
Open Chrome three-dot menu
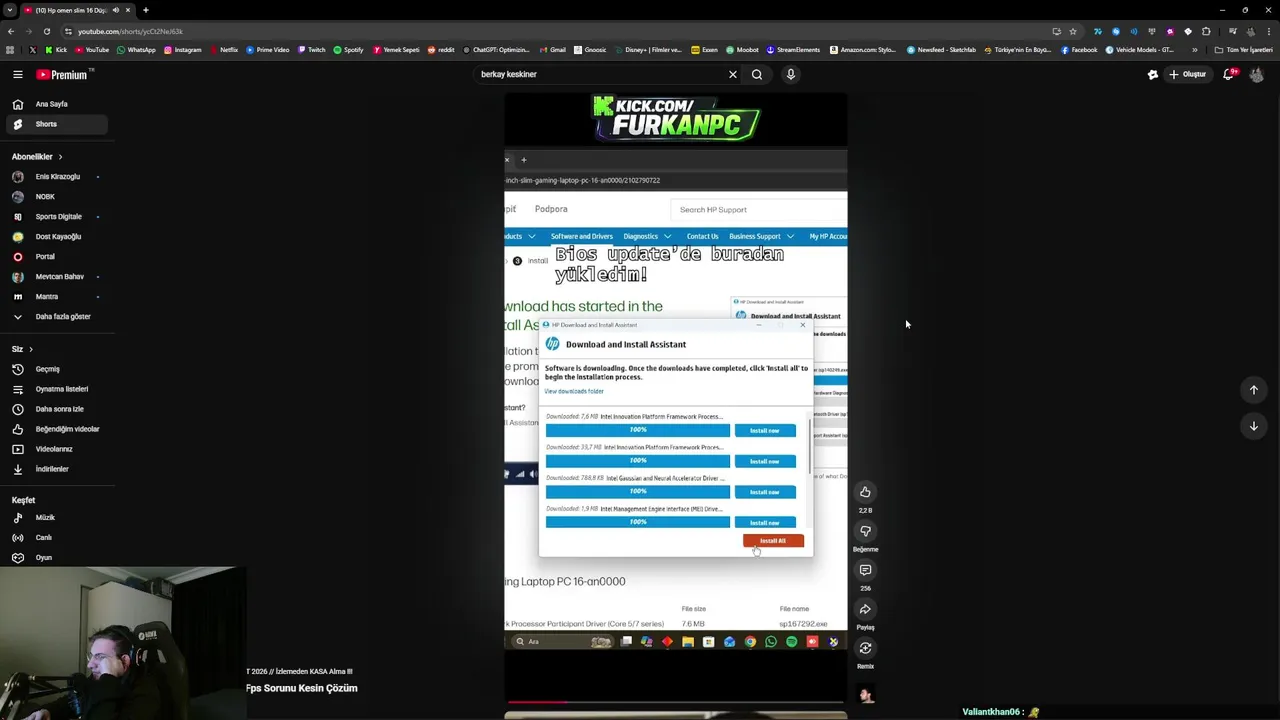click(1268, 31)
